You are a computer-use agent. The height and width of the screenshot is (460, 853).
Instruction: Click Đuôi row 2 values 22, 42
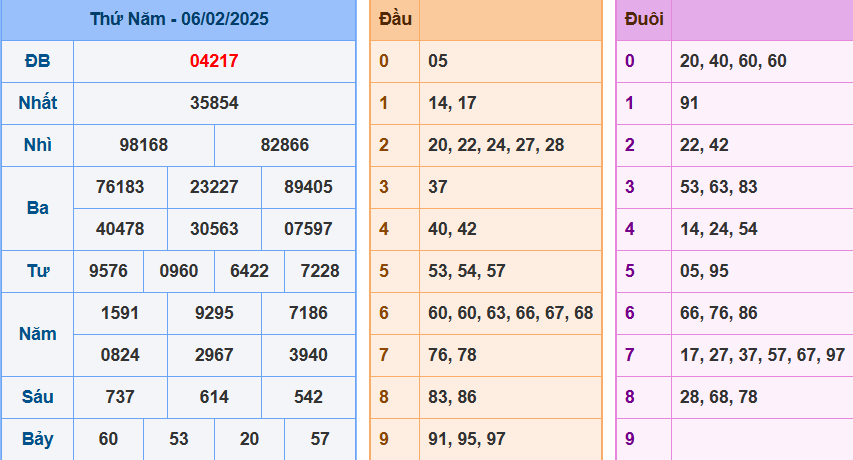click(x=704, y=145)
